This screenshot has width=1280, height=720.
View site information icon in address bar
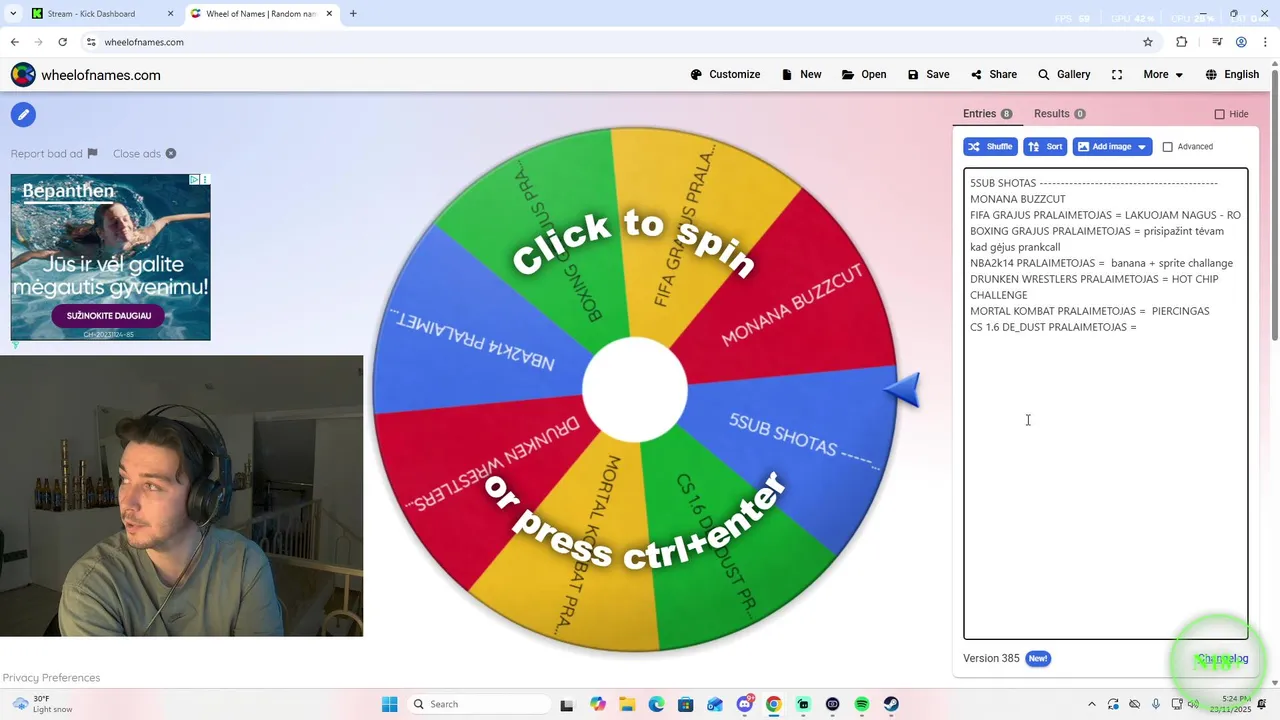click(x=91, y=42)
